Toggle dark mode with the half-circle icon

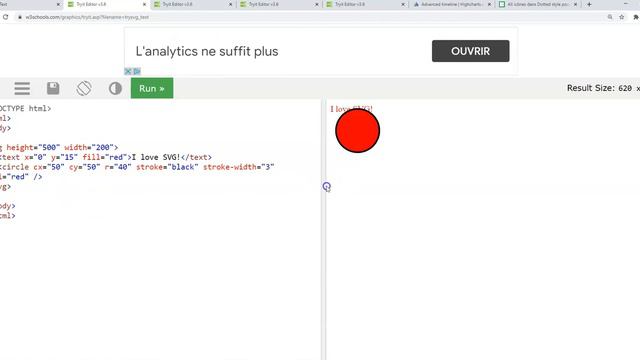[x=115, y=88]
